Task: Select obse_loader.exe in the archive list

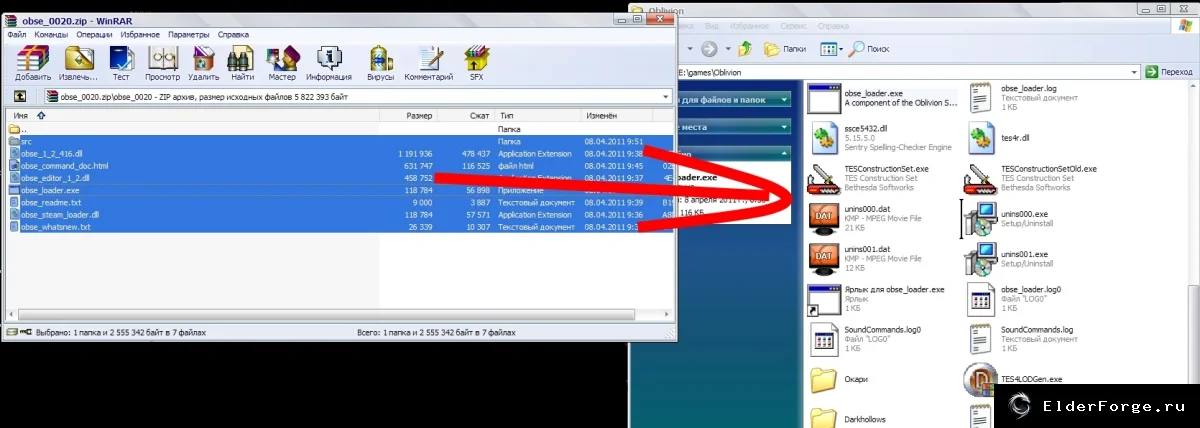Action: [340, 190]
